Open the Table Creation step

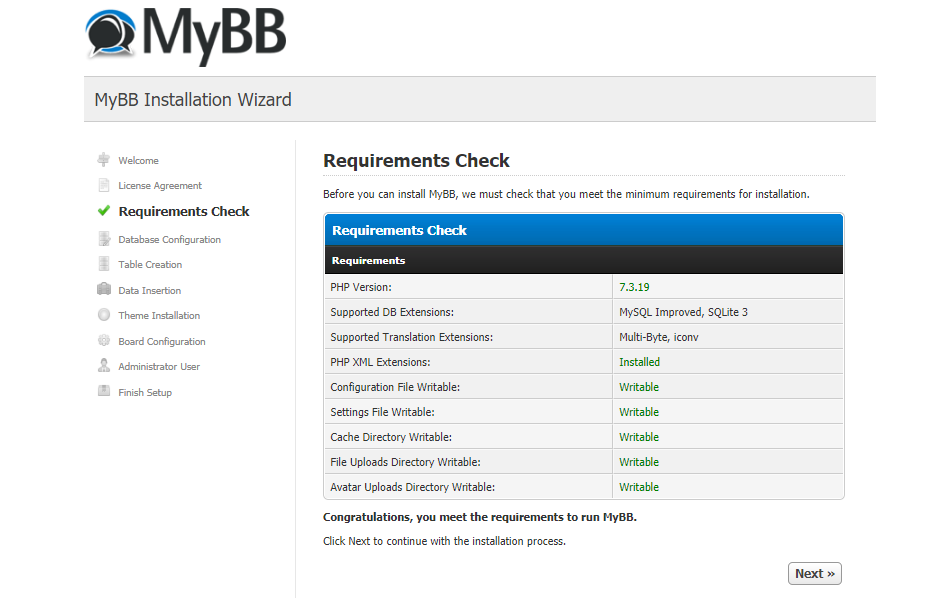pos(150,265)
